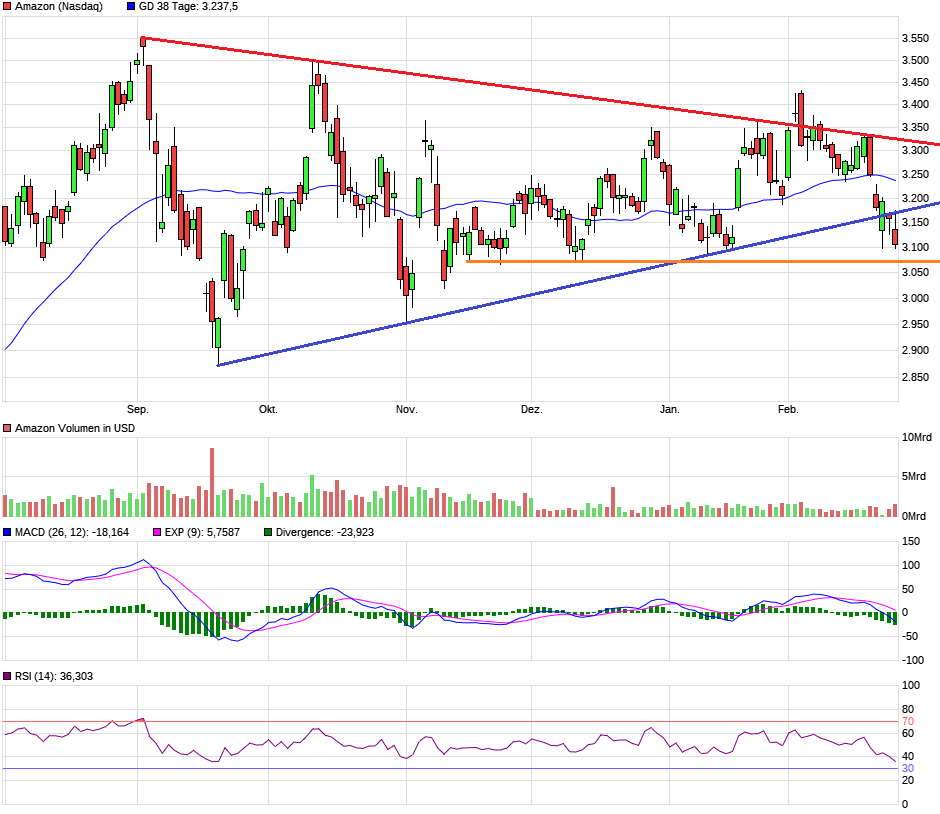Click the 3.400 price axis value
The width and height of the screenshot is (940, 814).
(x=915, y=104)
